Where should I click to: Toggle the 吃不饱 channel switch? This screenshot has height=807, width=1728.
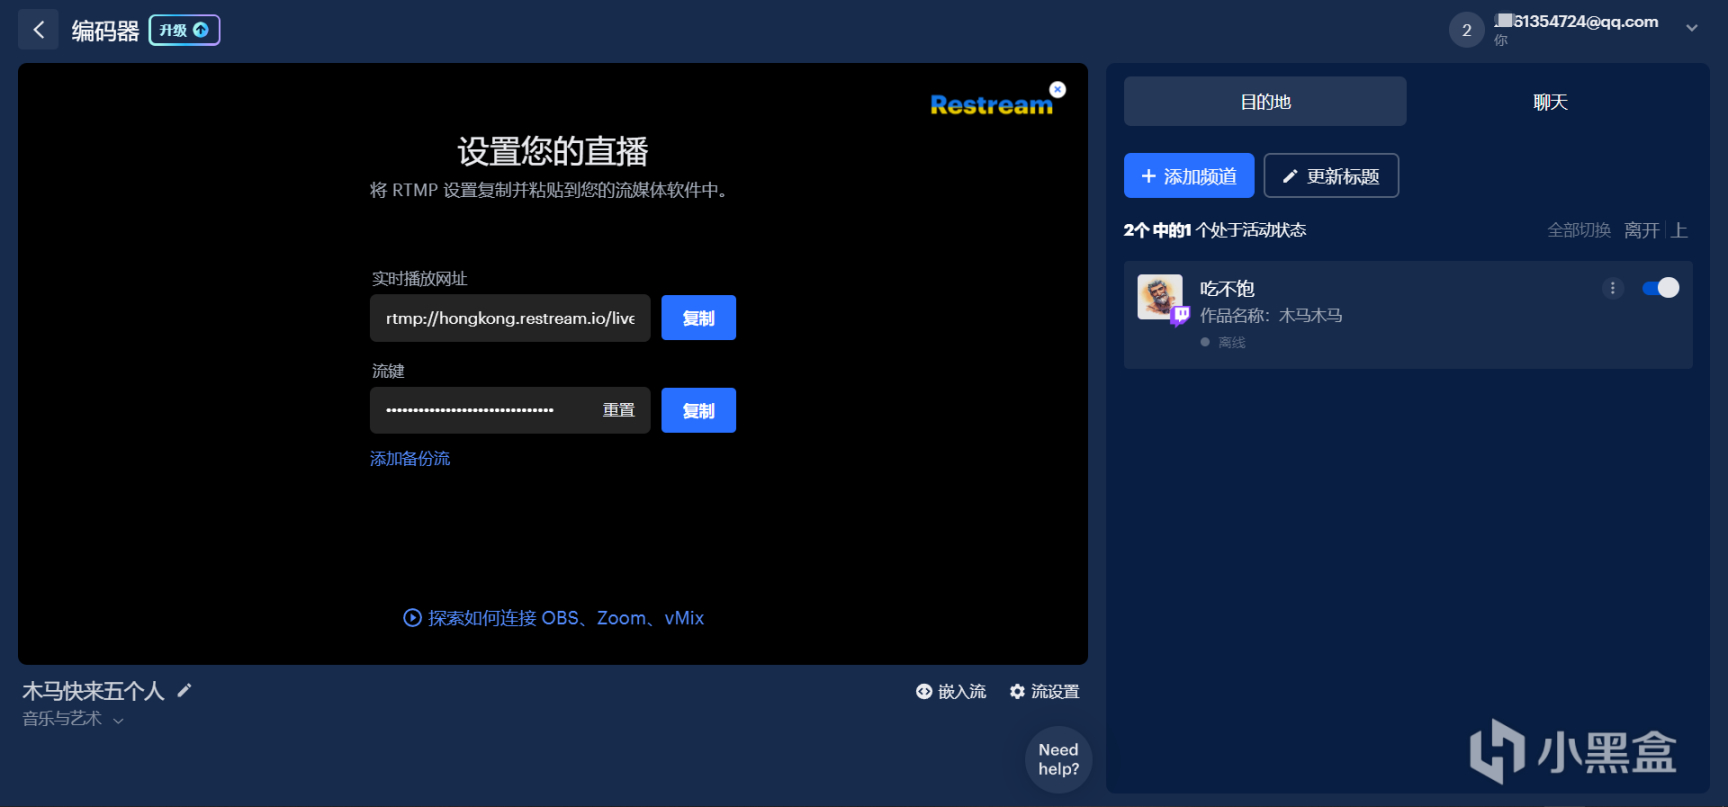click(1660, 288)
